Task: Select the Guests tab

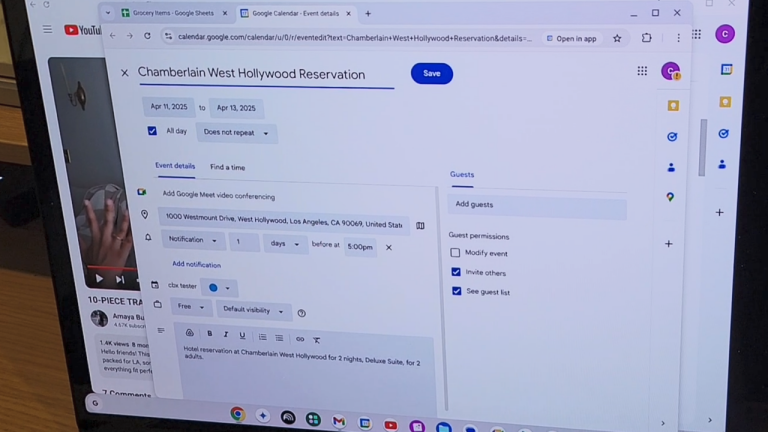Action: pos(462,175)
